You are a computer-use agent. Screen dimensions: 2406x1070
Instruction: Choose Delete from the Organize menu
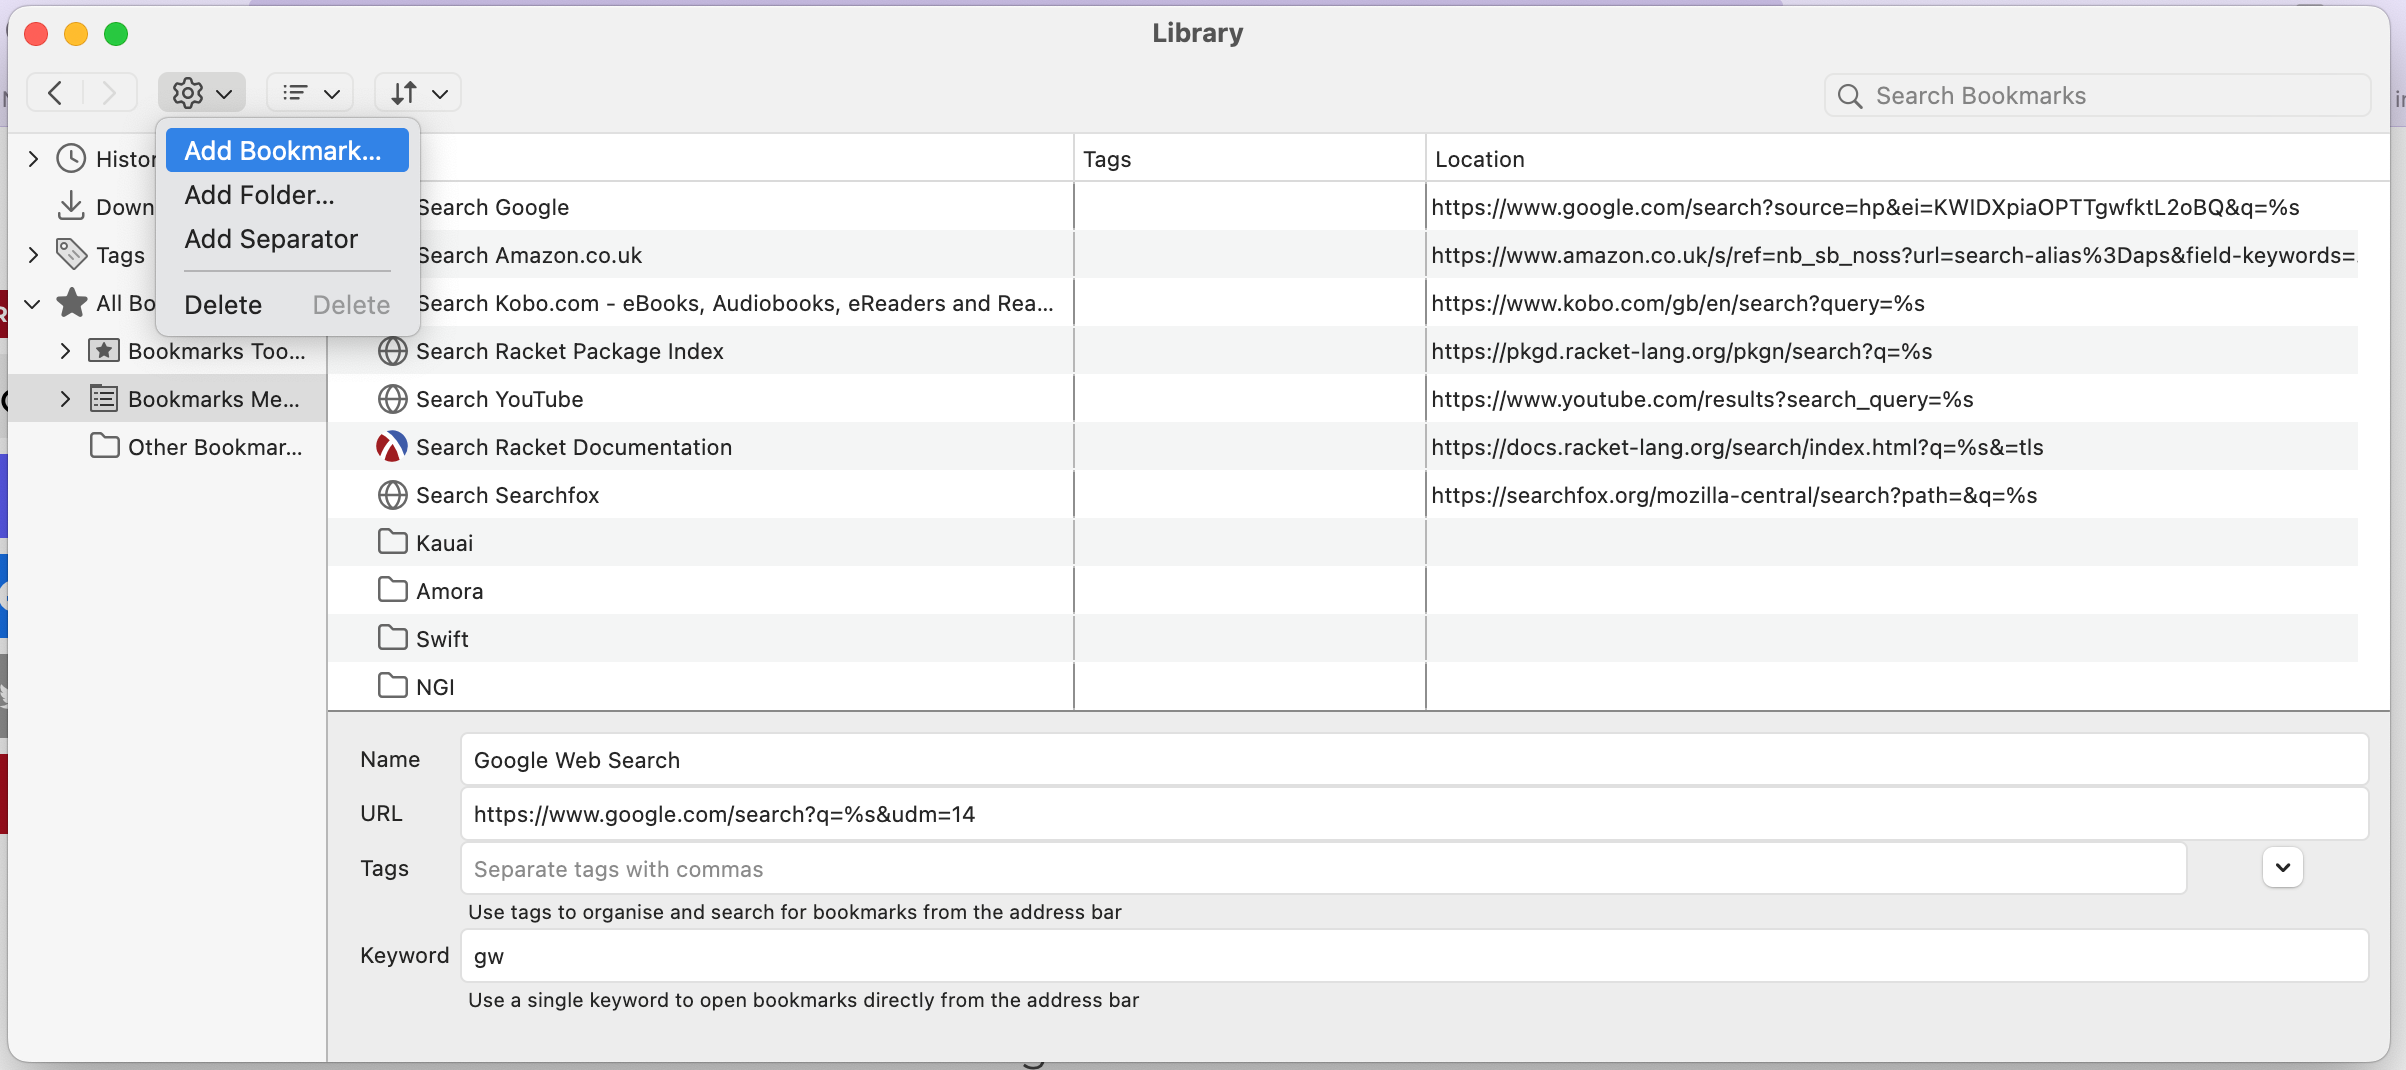(287, 305)
